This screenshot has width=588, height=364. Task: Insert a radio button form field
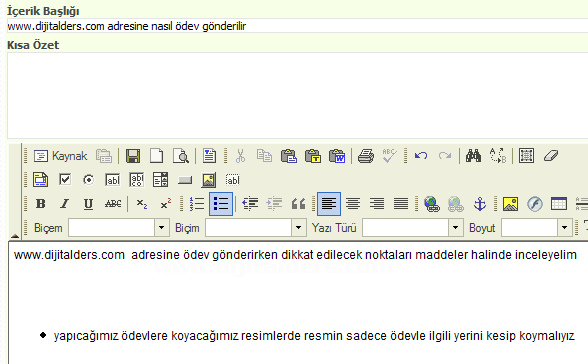coord(88,180)
